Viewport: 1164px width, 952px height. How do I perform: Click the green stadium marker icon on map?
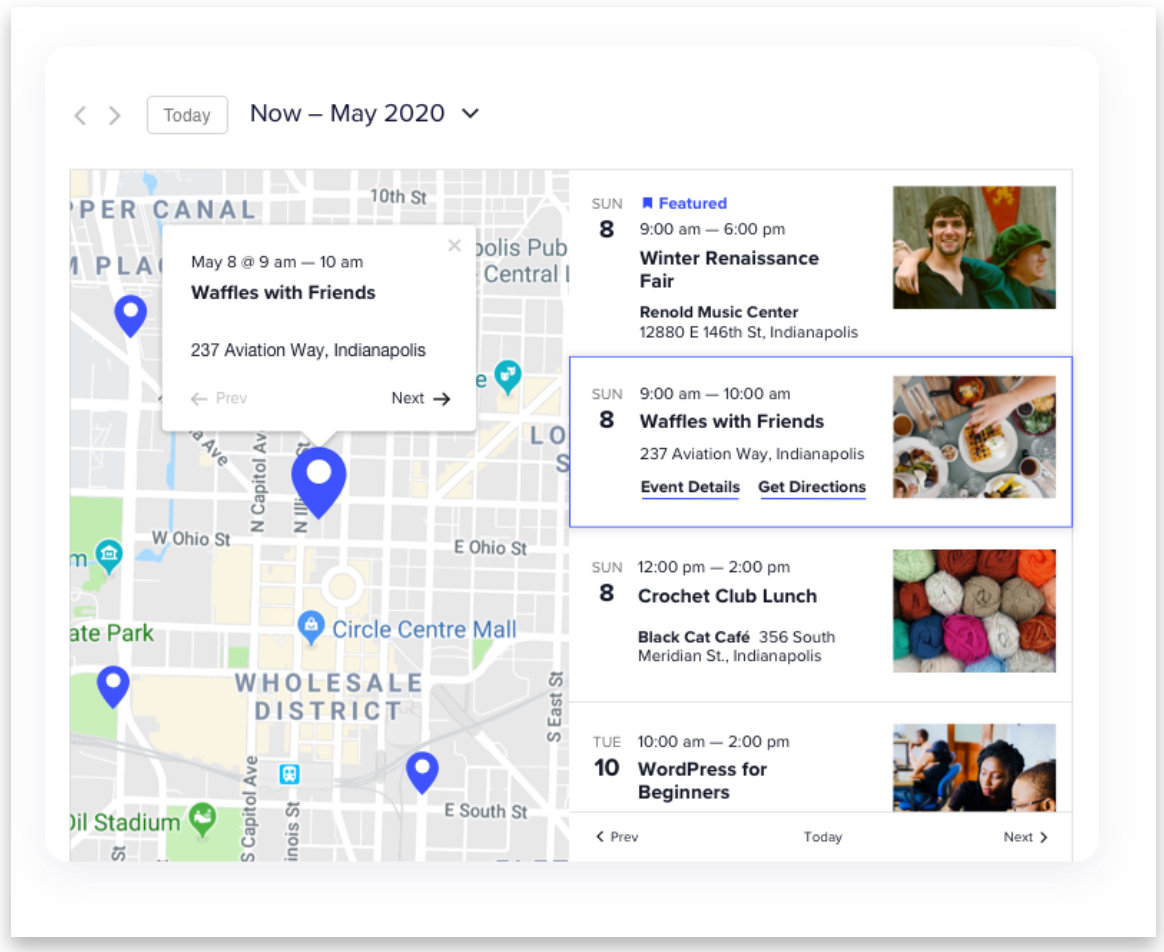(203, 821)
